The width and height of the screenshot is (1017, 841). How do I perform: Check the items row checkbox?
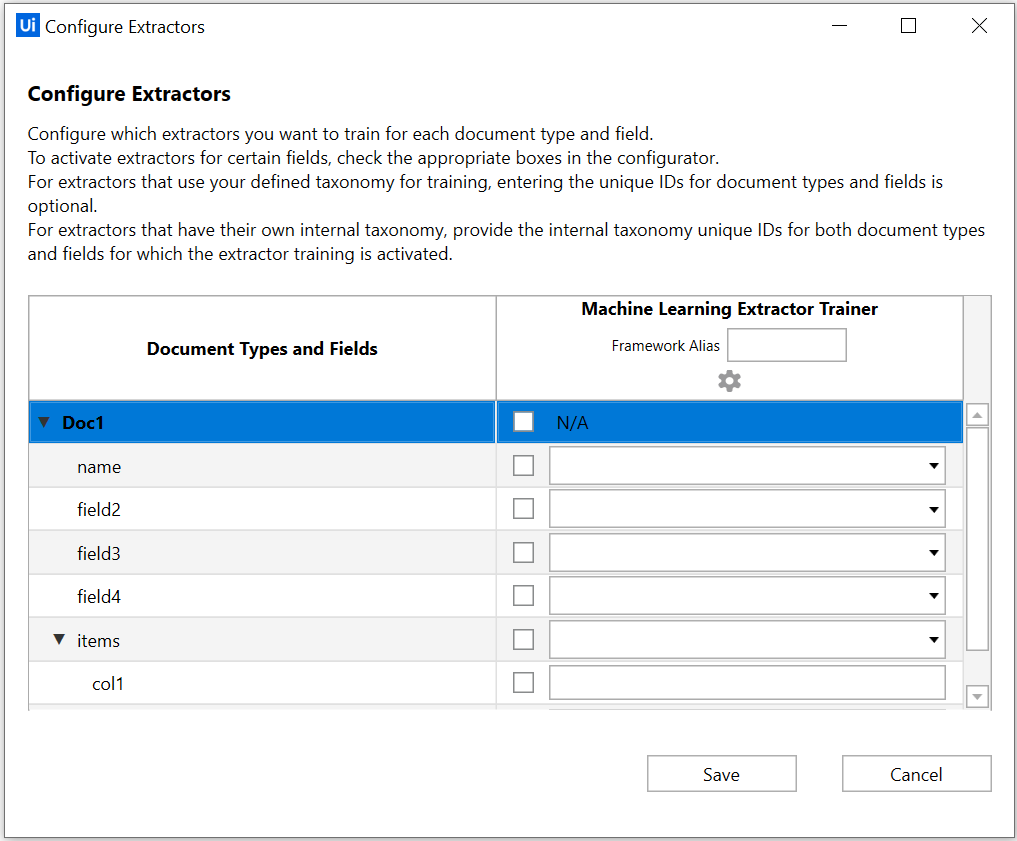pos(523,639)
